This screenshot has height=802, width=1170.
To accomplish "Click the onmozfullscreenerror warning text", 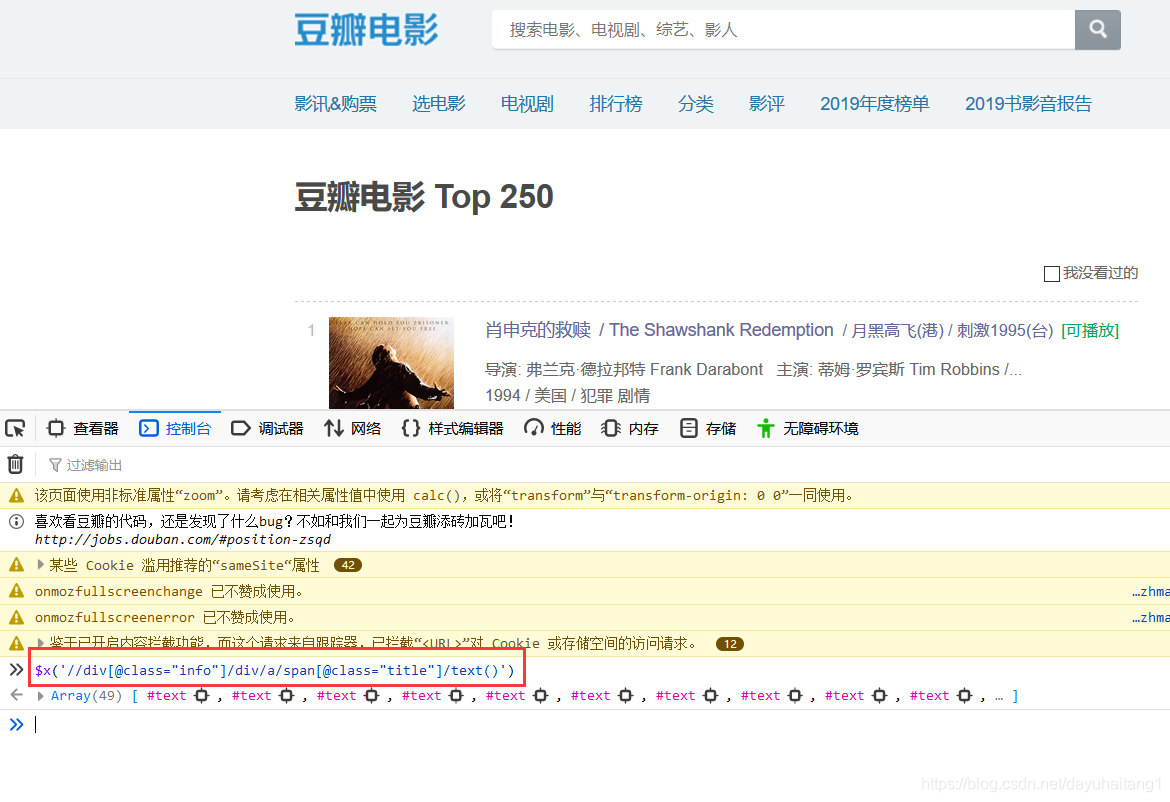I will point(165,618).
